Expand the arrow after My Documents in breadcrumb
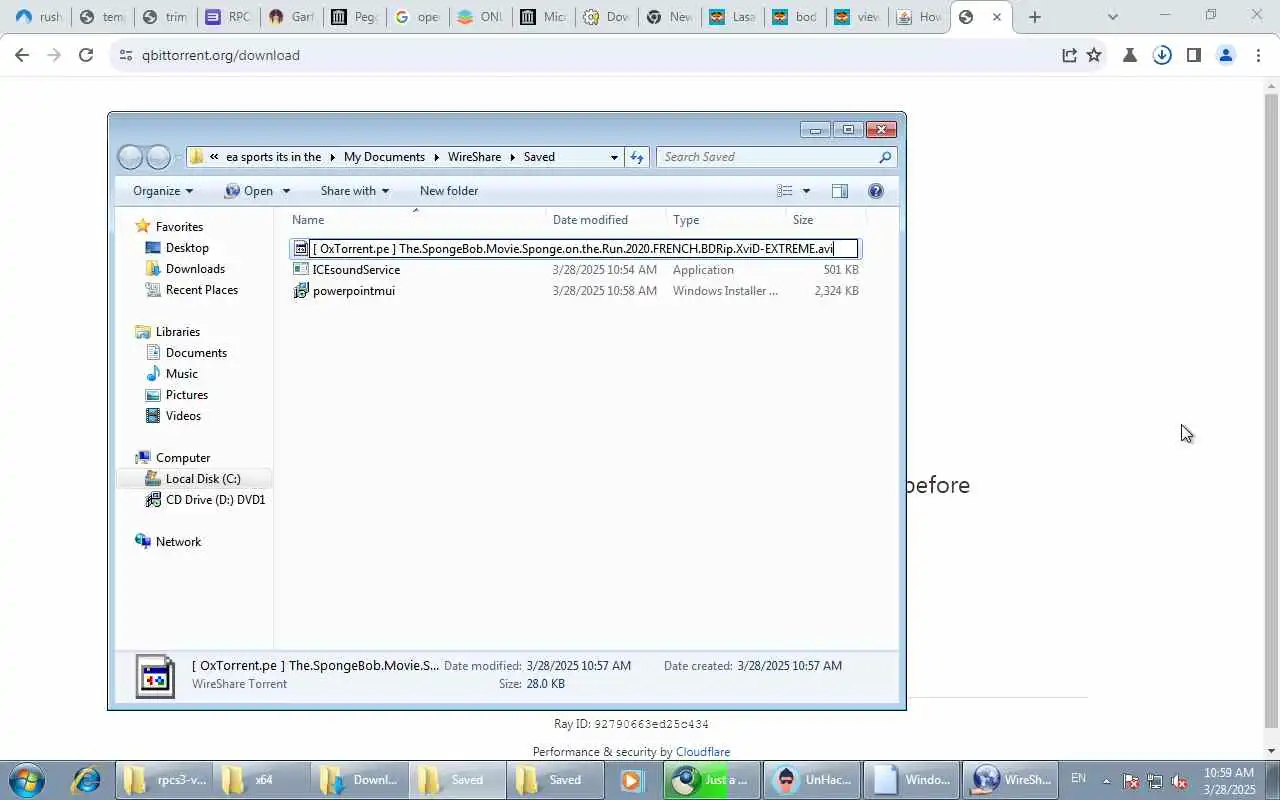Screen dimensions: 1280x800 click(436, 157)
